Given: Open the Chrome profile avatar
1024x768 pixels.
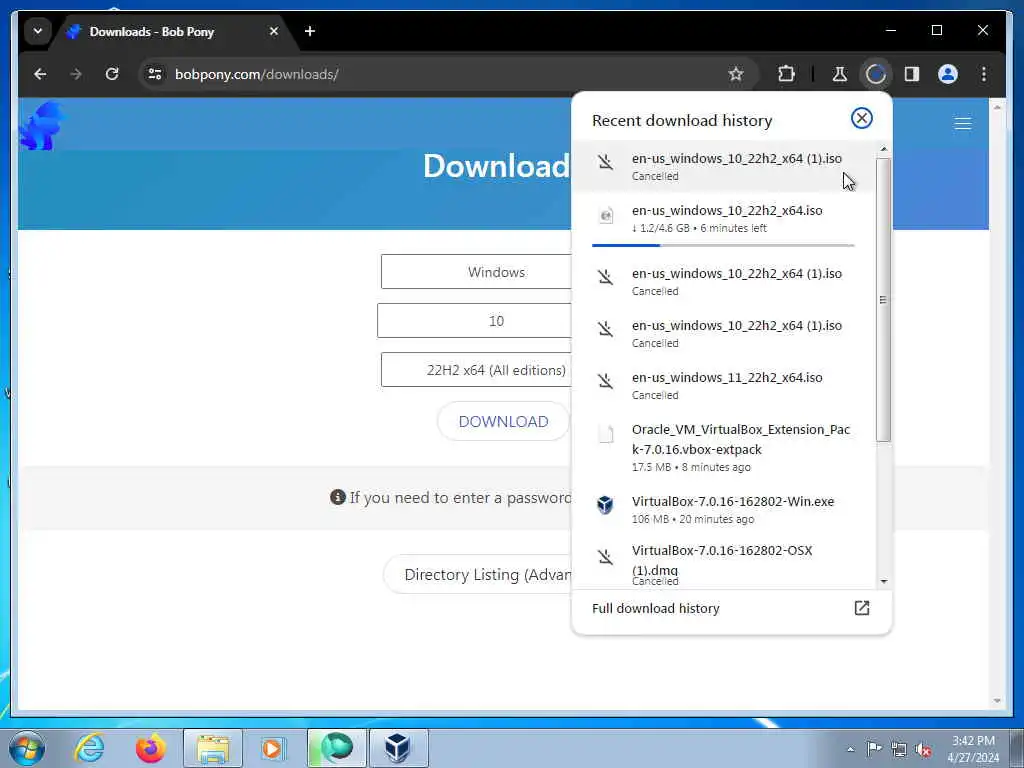Looking at the screenshot, I should (948, 74).
